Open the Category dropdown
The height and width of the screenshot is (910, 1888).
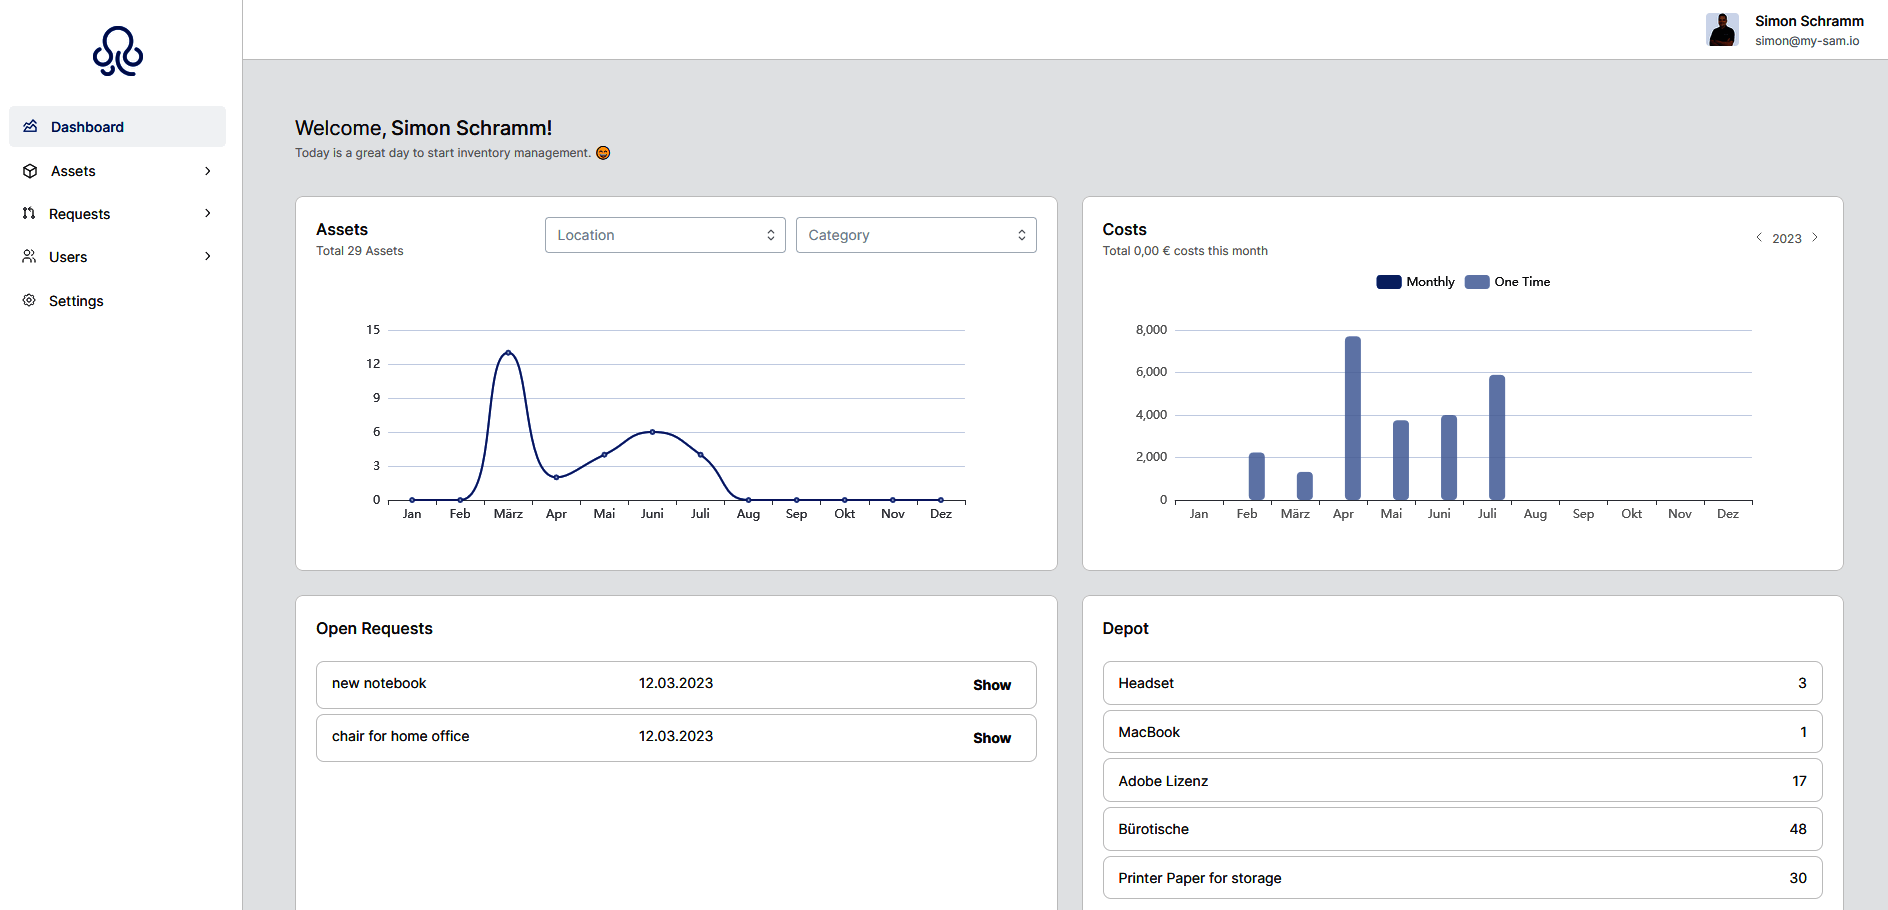click(916, 235)
